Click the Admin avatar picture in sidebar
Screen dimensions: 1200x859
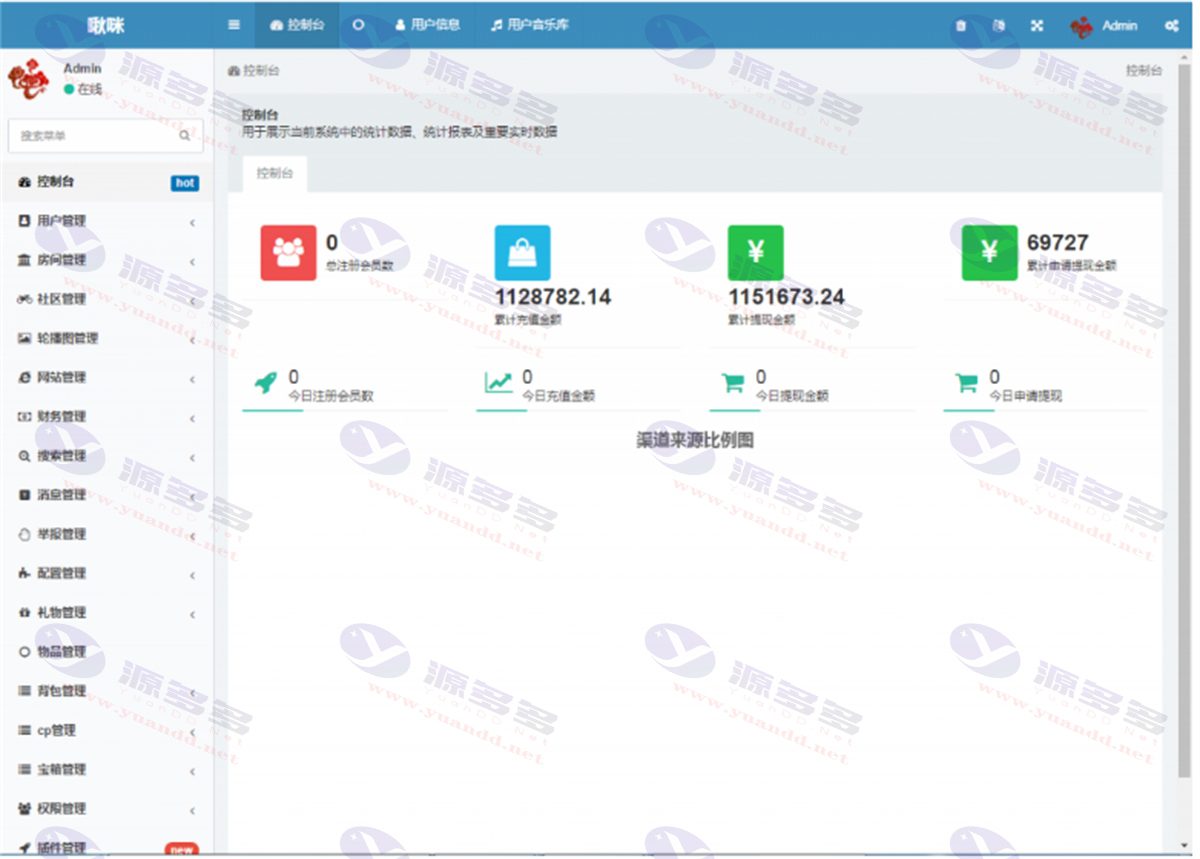(29, 80)
